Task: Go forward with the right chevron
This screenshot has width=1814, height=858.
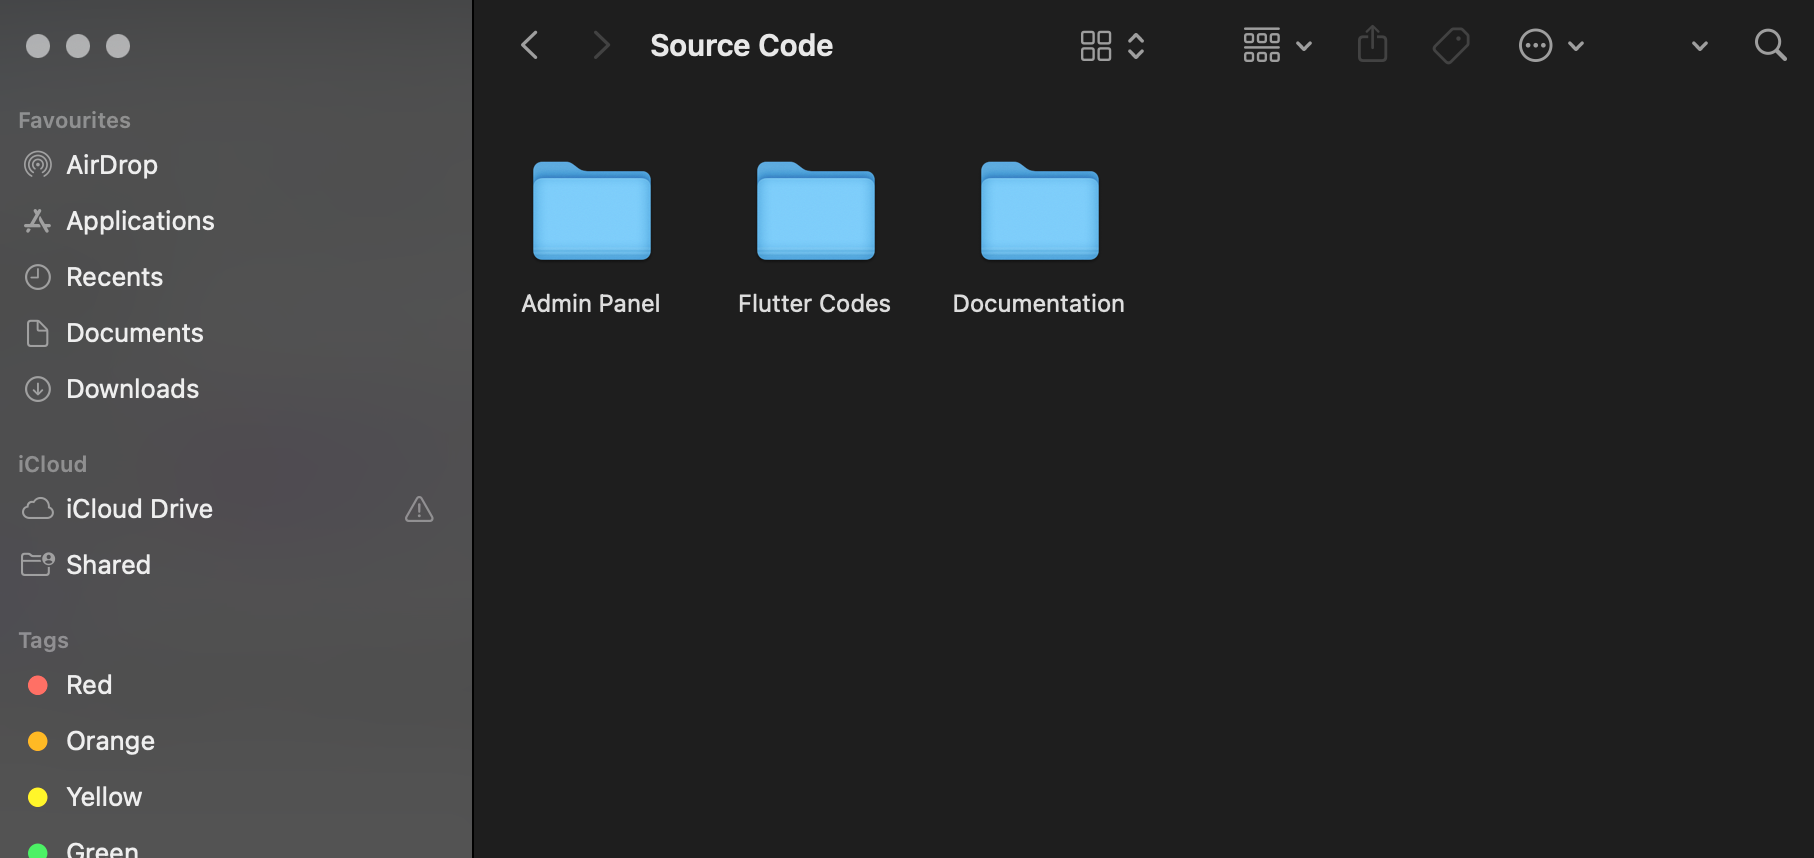Action: pyautogui.click(x=600, y=45)
